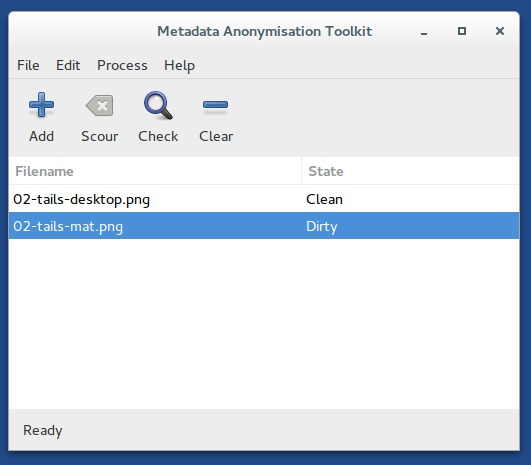Click the Add label in toolbar

pyautogui.click(x=41, y=136)
